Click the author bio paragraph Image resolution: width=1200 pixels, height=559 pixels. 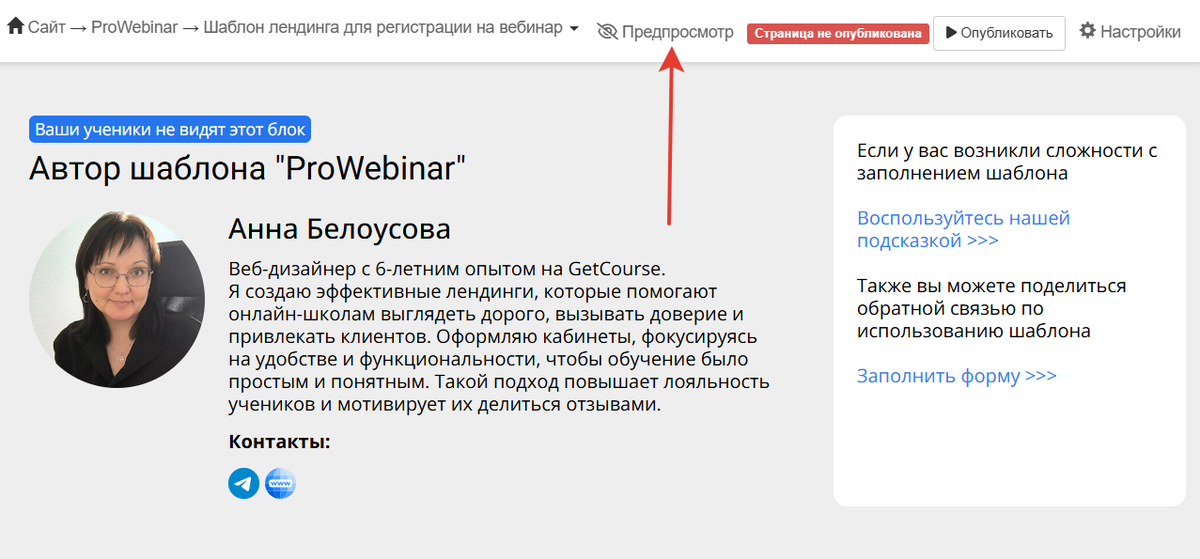[499, 337]
